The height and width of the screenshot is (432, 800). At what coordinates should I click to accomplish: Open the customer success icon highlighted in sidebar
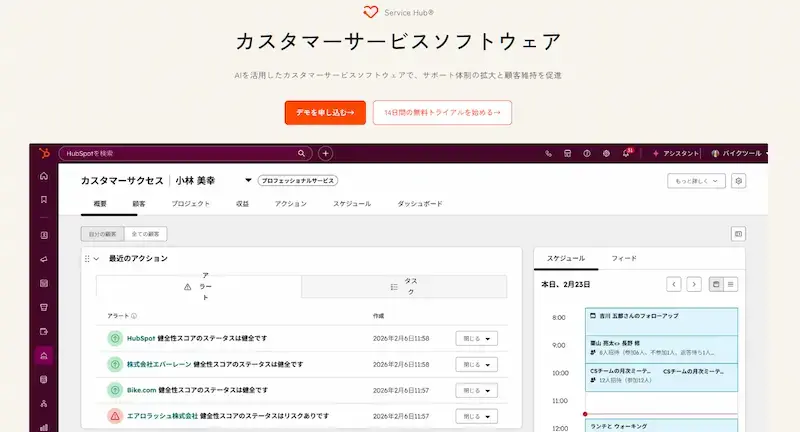tap(44, 355)
